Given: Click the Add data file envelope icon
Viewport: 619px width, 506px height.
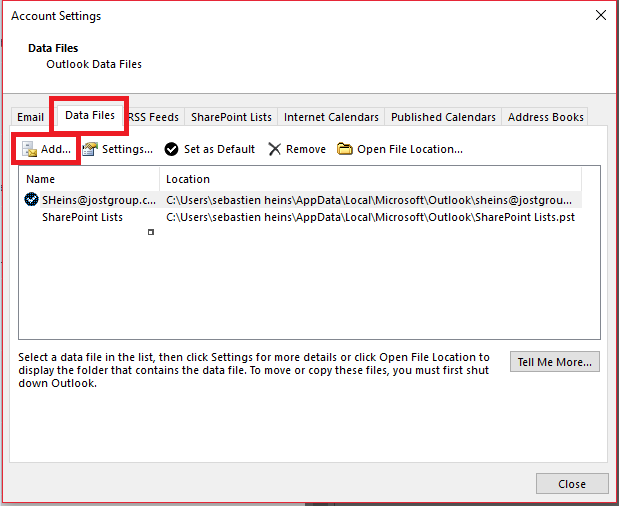Looking at the screenshot, I should (x=30, y=150).
